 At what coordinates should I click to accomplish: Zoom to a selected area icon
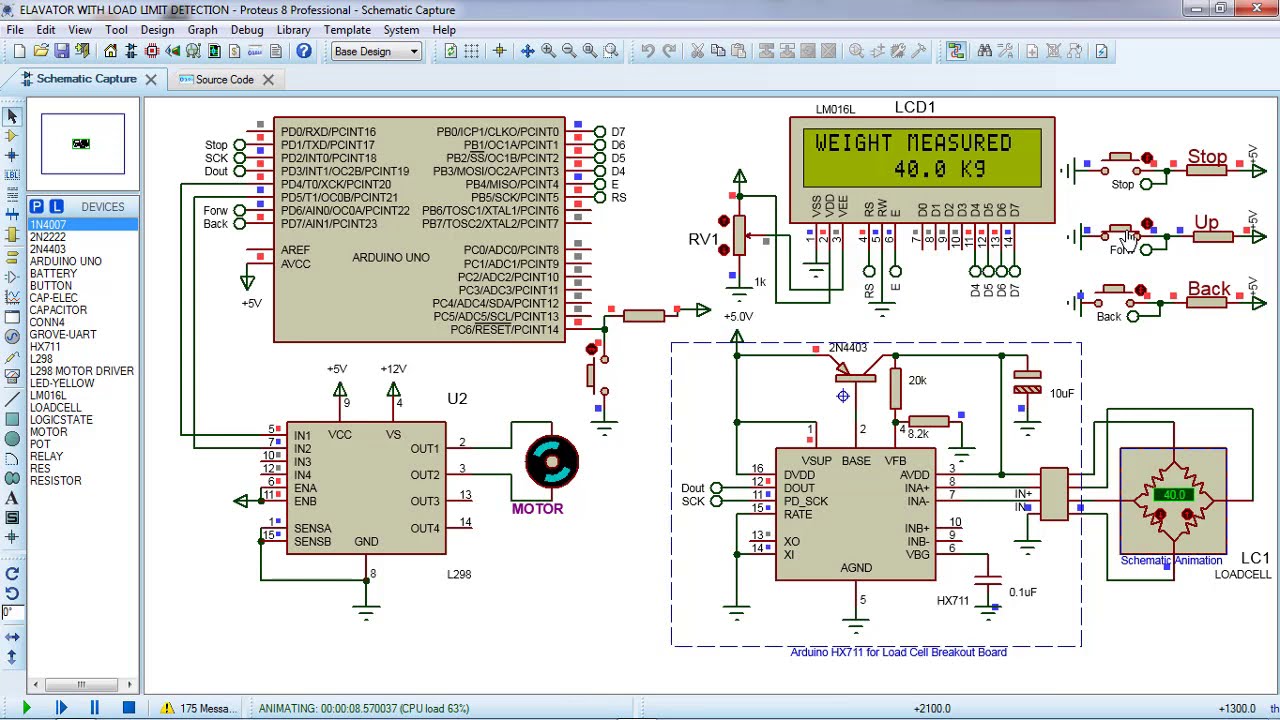(x=611, y=51)
